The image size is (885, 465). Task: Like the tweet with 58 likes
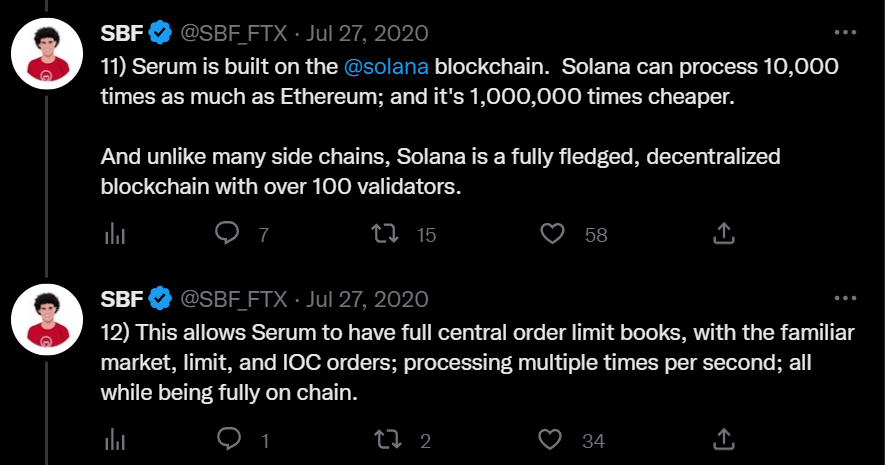[553, 234]
